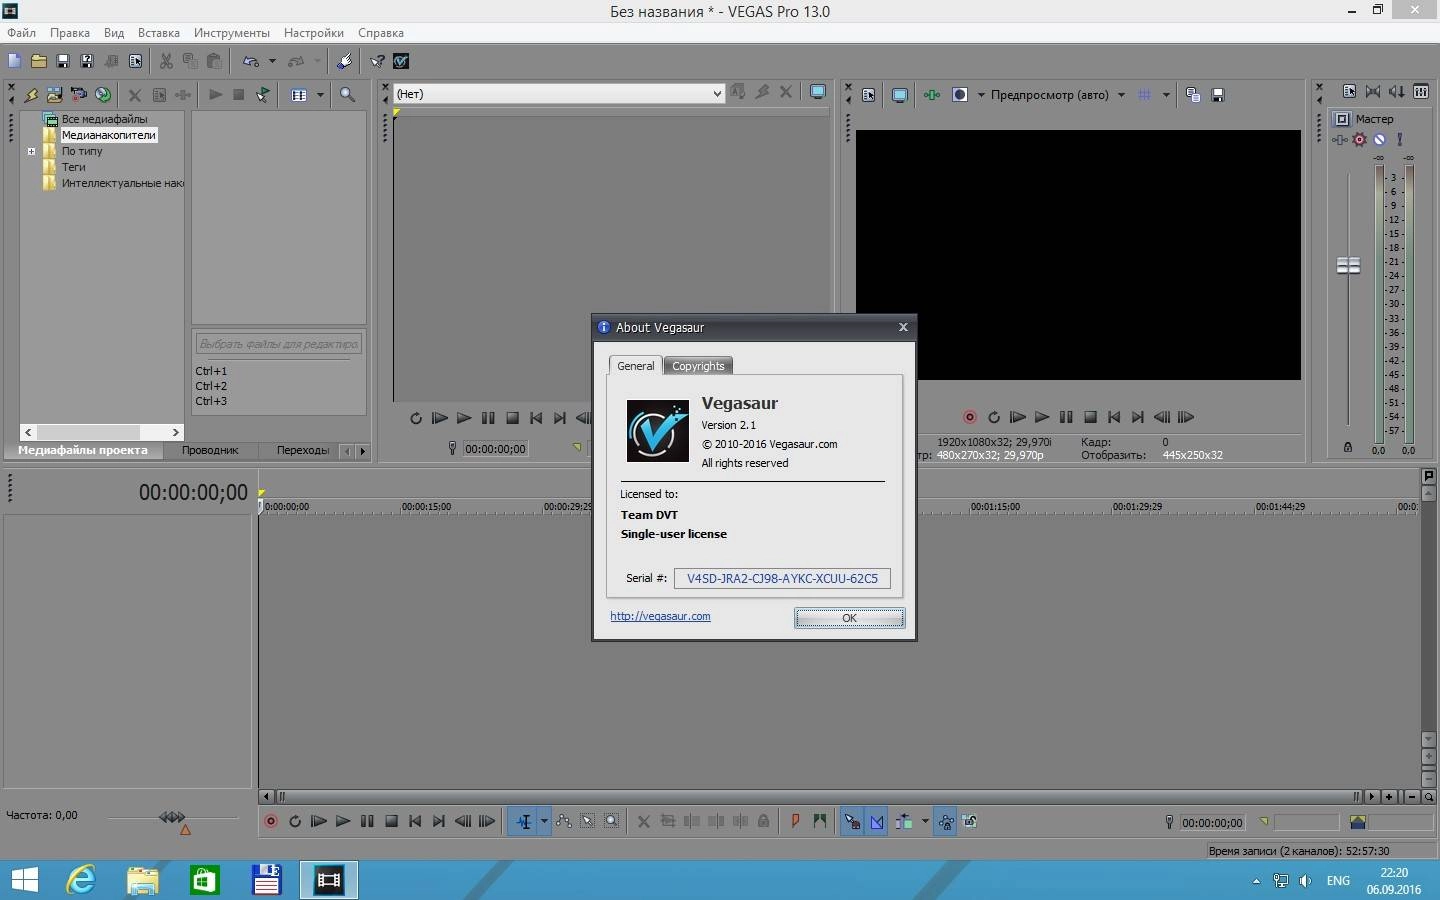Open the Настройки menu
The image size is (1440, 900).
tap(313, 33)
